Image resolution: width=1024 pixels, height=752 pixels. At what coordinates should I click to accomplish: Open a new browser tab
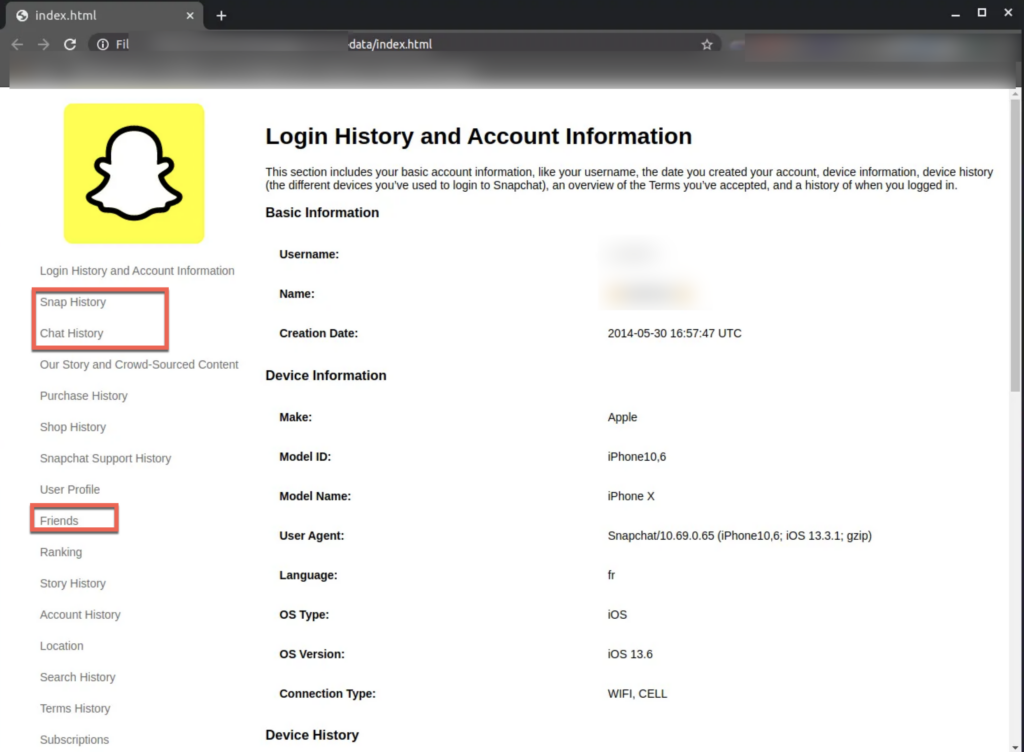pos(221,15)
